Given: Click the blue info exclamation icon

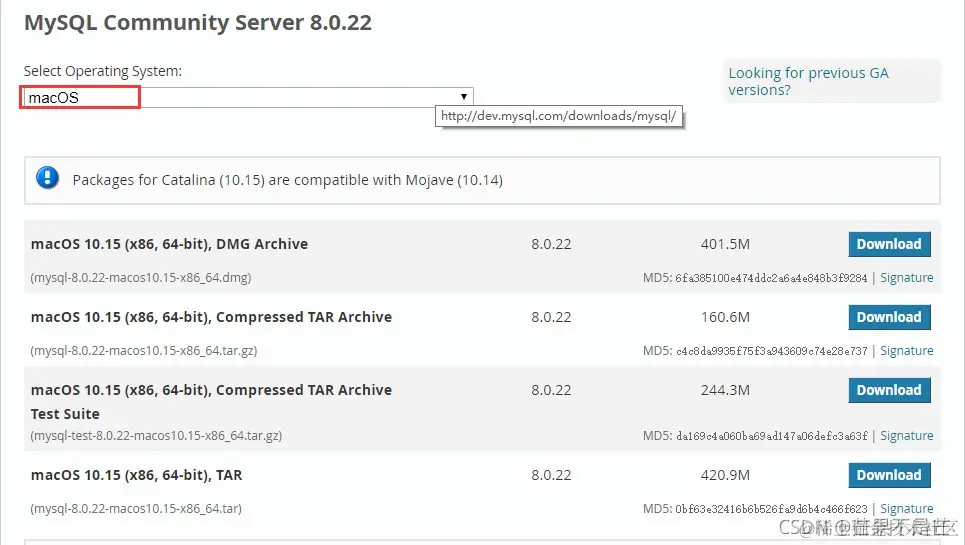Looking at the screenshot, I should (x=47, y=178).
